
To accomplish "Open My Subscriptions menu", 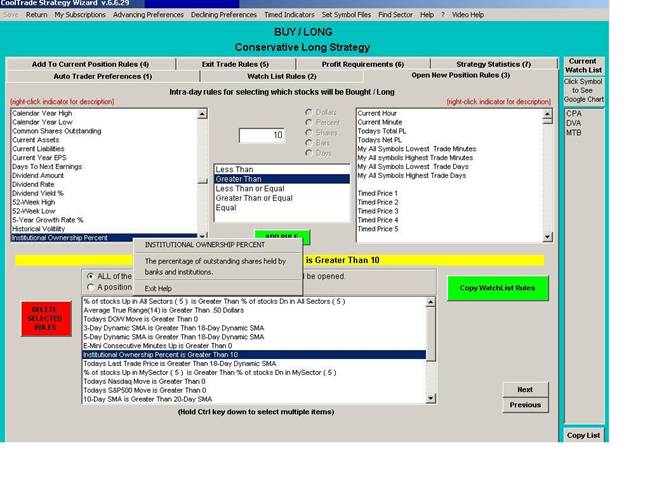I will tap(80, 15).
